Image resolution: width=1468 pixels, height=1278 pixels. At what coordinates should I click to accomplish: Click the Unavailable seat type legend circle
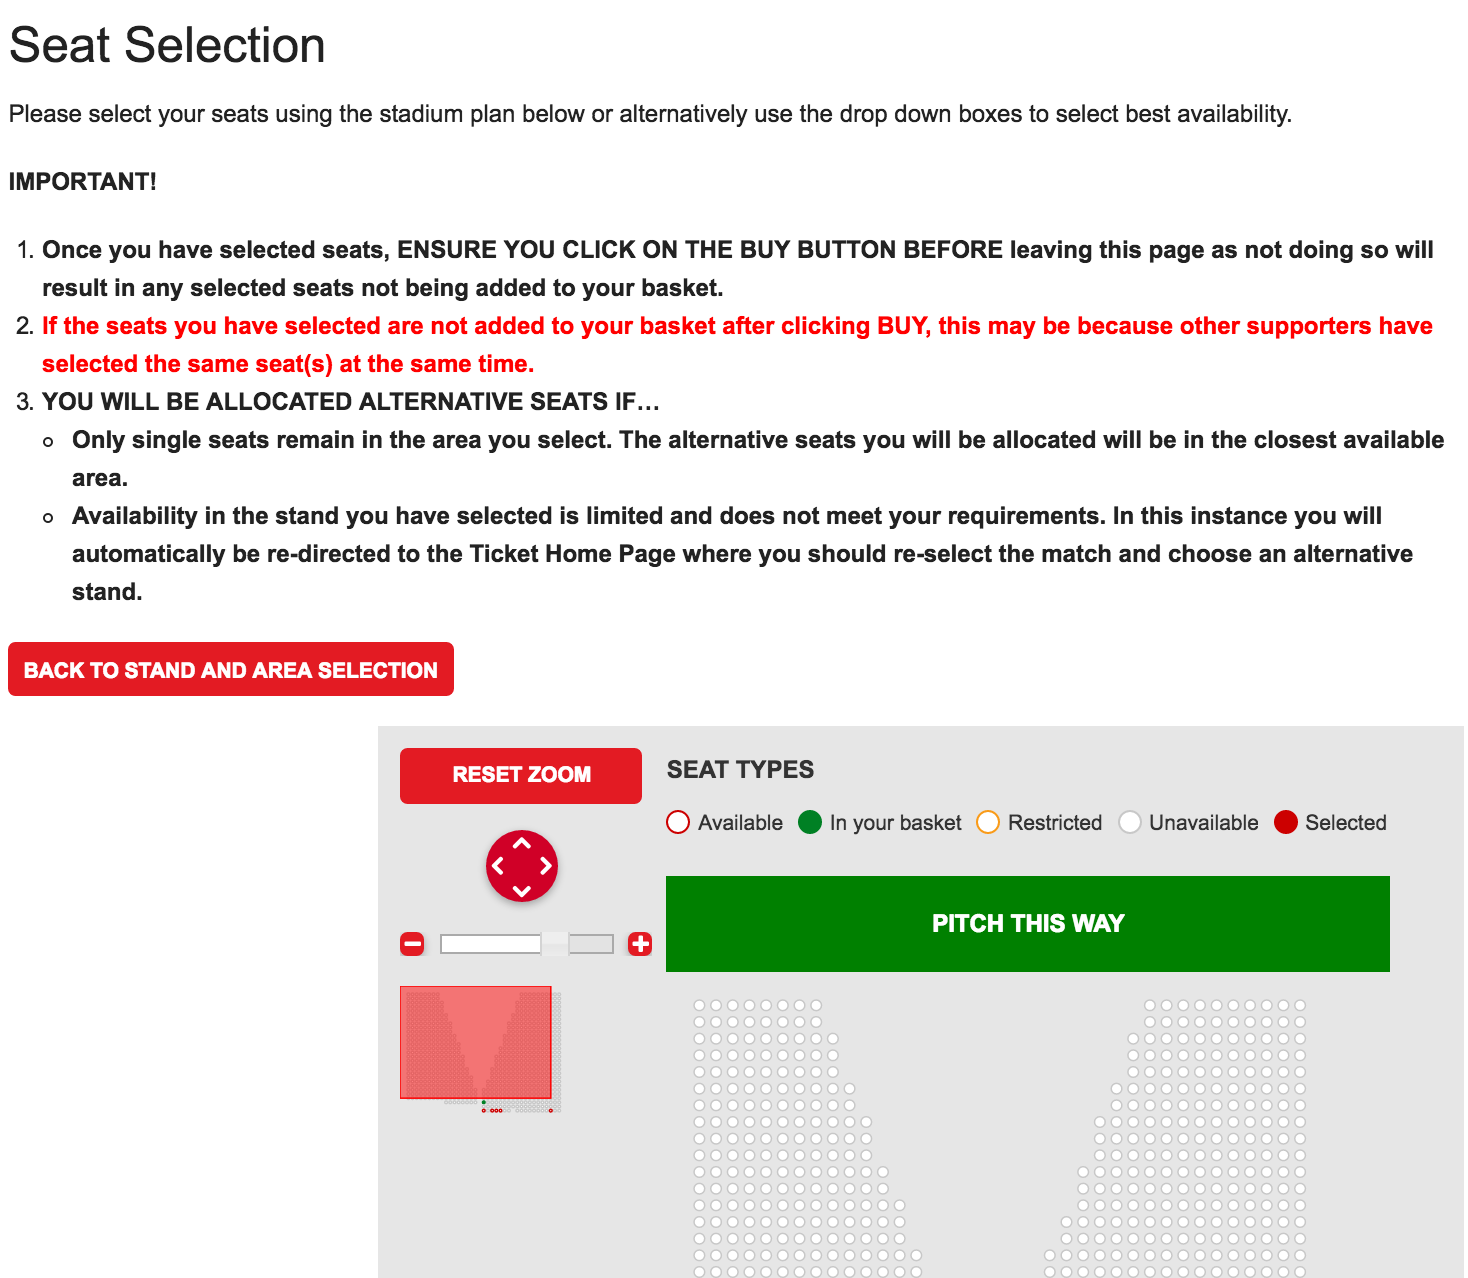pyautogui.click(x=1130, y=822)
